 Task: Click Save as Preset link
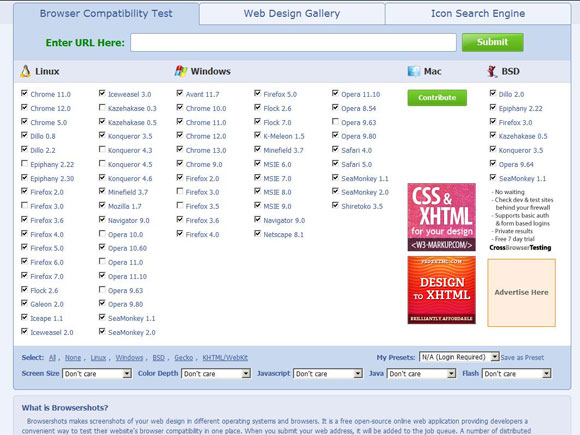pyautogui.click(x=522, y=358)
